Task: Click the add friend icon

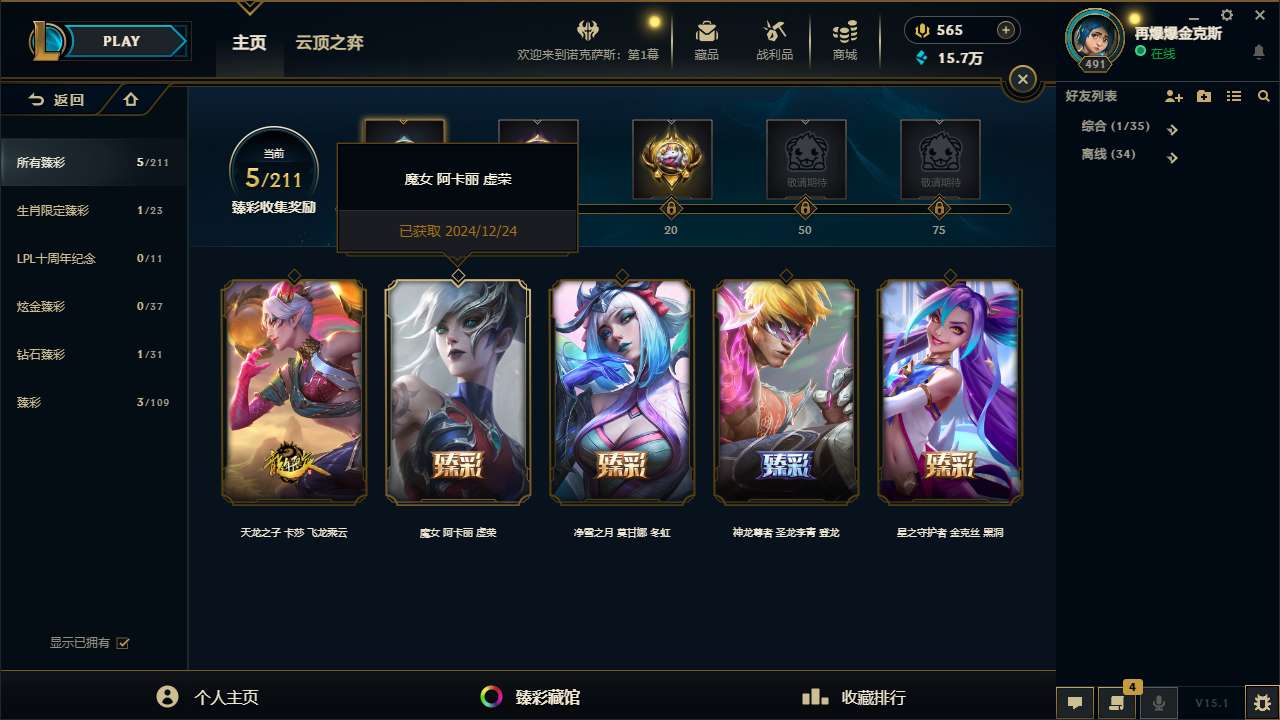Action: [x=1174, y=96]
